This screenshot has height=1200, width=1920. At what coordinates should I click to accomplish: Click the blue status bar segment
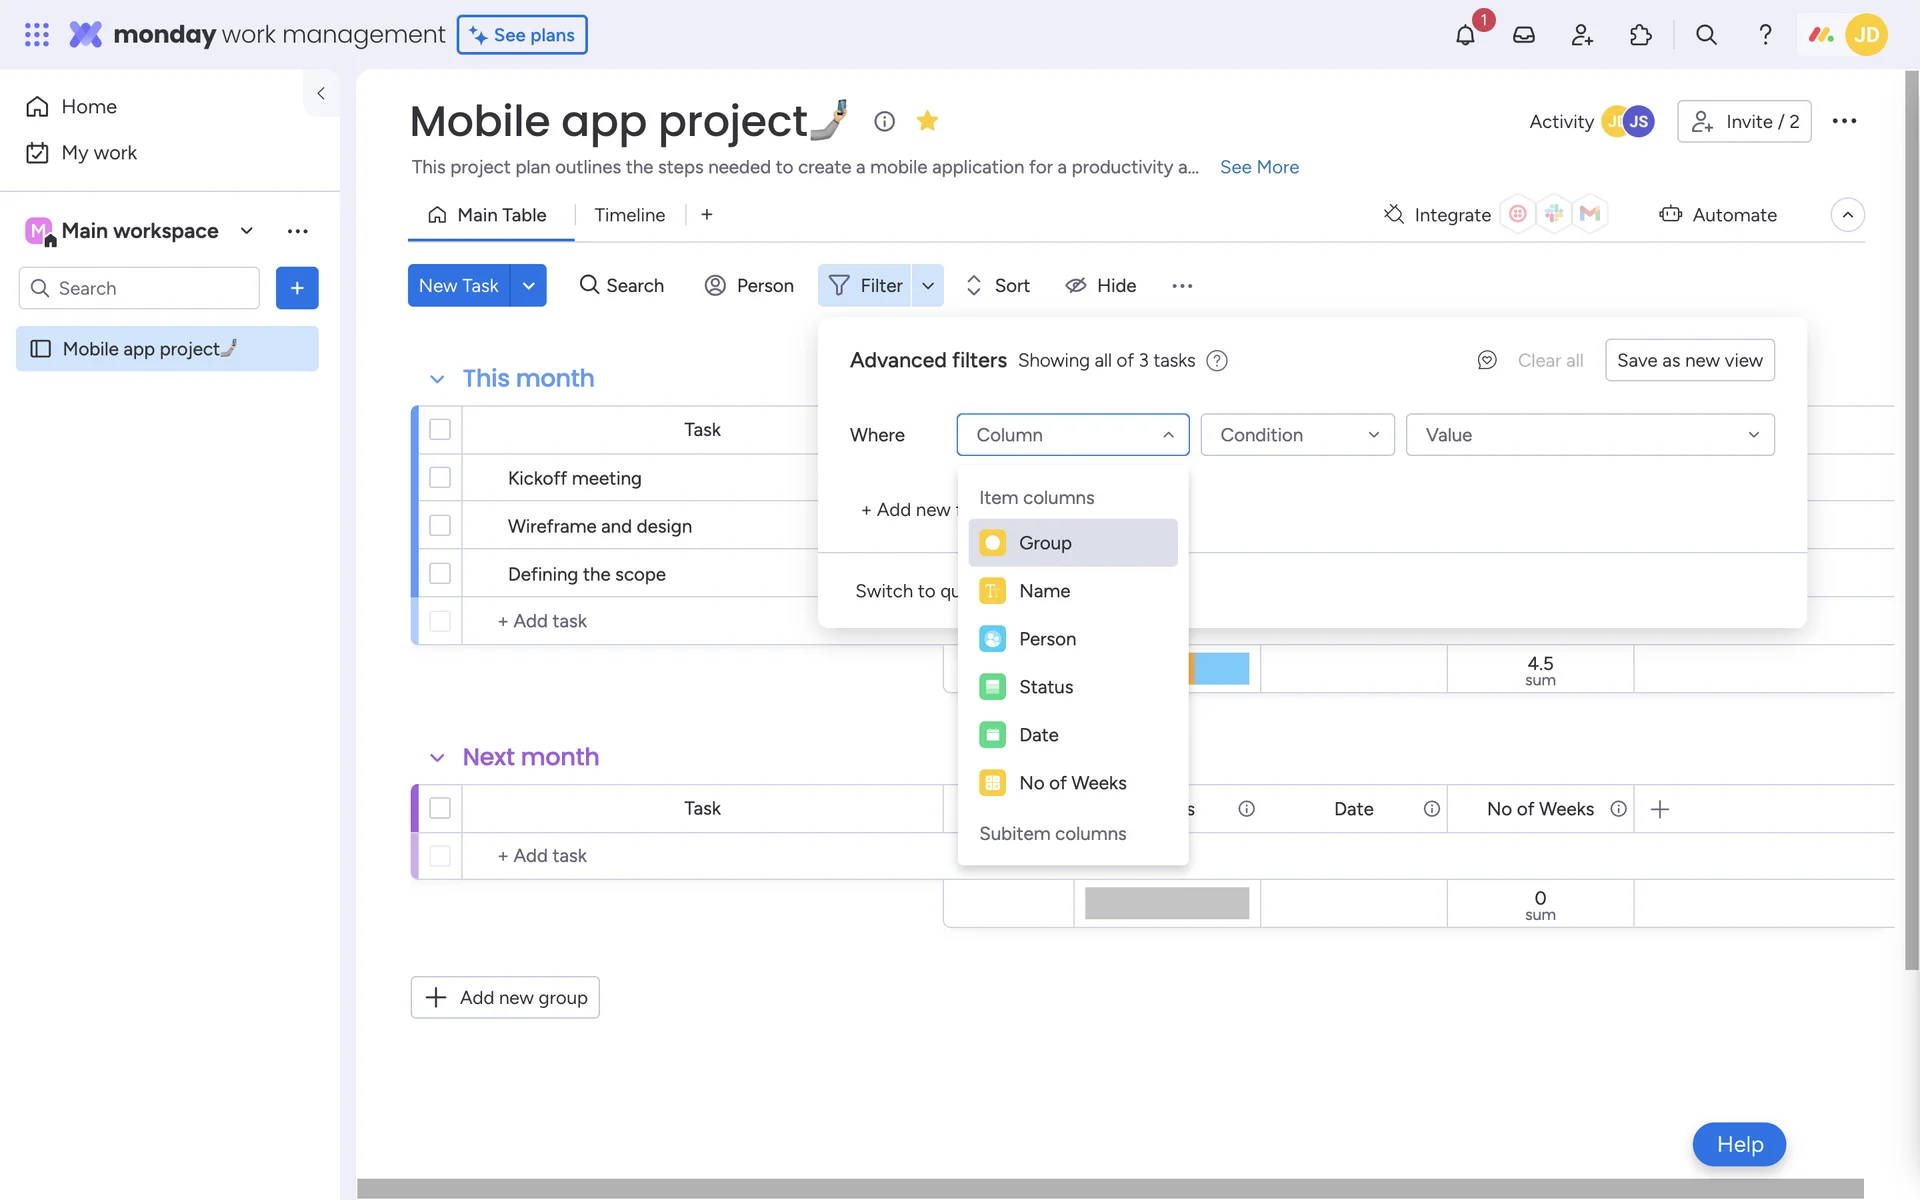[x=1221, y=668]
